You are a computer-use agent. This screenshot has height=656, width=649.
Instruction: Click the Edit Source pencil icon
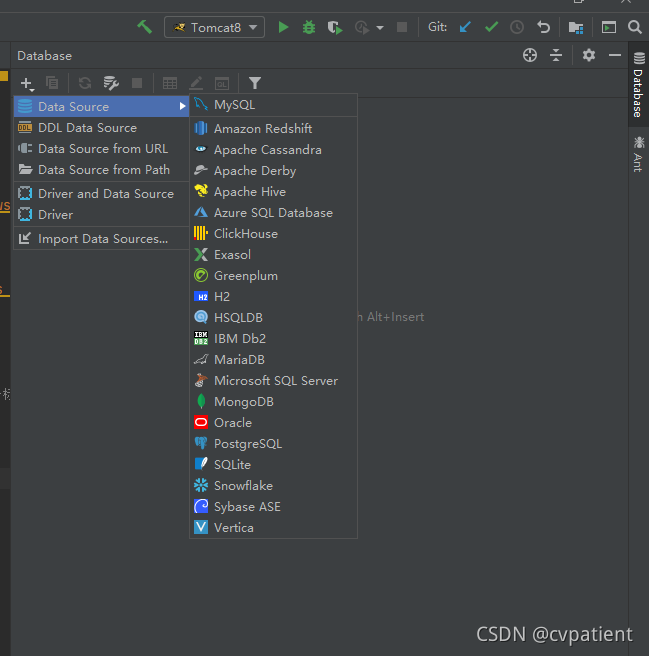(x=196, y=83)
